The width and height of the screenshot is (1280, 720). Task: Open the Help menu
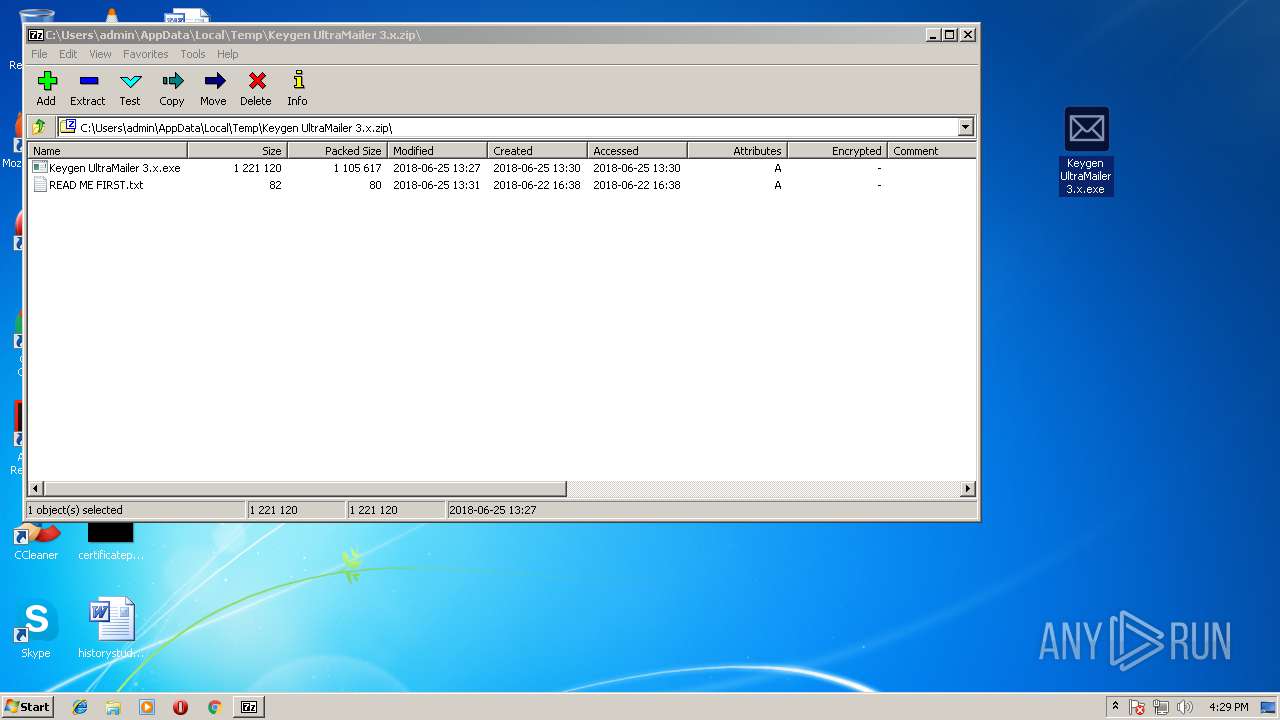228,54
